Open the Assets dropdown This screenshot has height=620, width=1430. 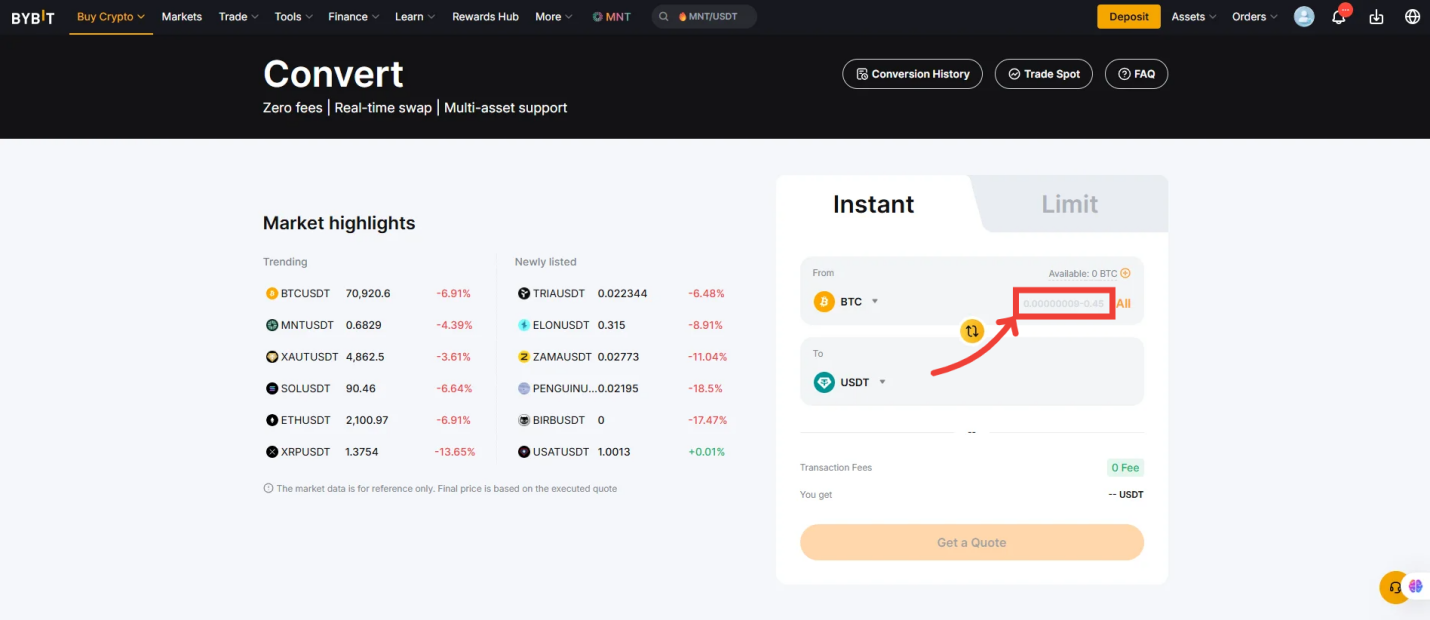[x=1194, y=17]
